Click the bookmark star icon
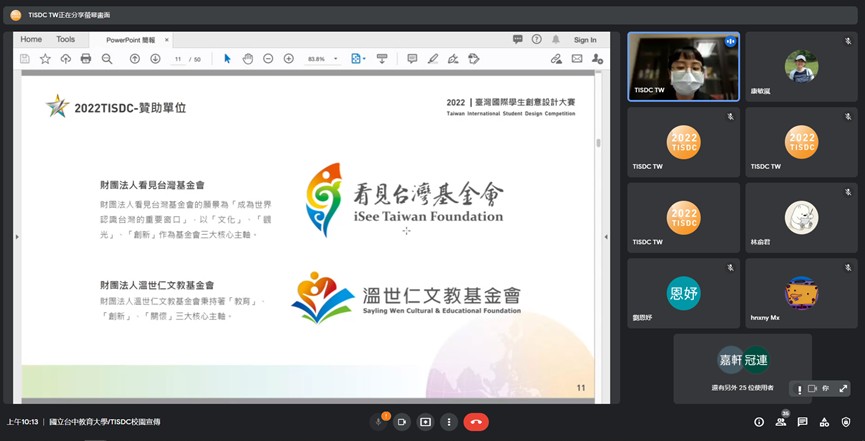Viewport: 865px width, 441px height. click(x=45, y=59)
